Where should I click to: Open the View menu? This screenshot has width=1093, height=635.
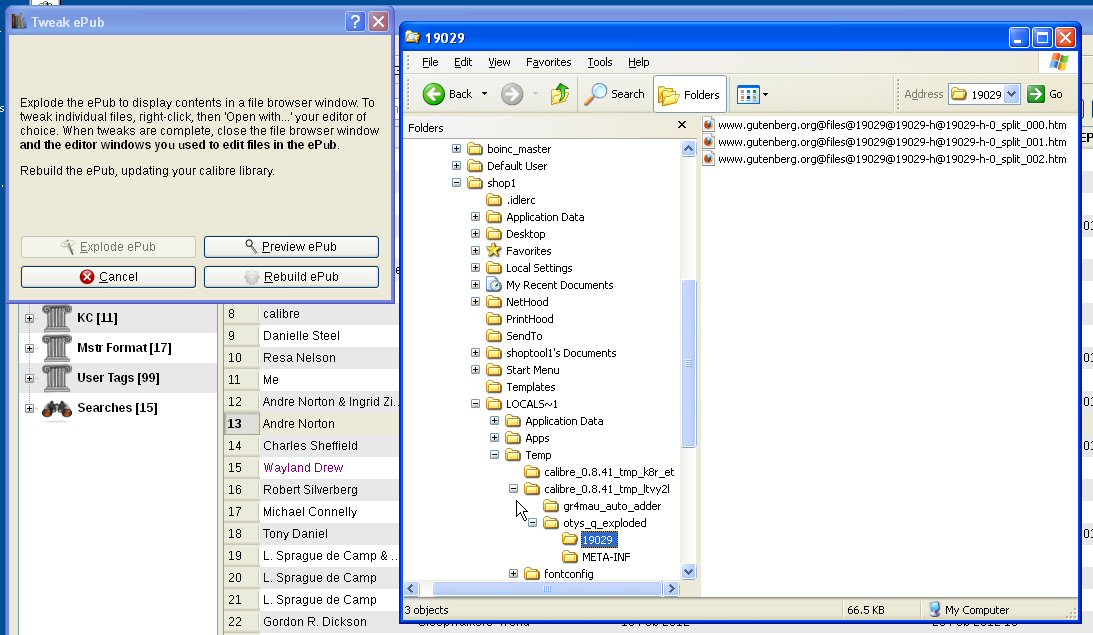point(499,62)
